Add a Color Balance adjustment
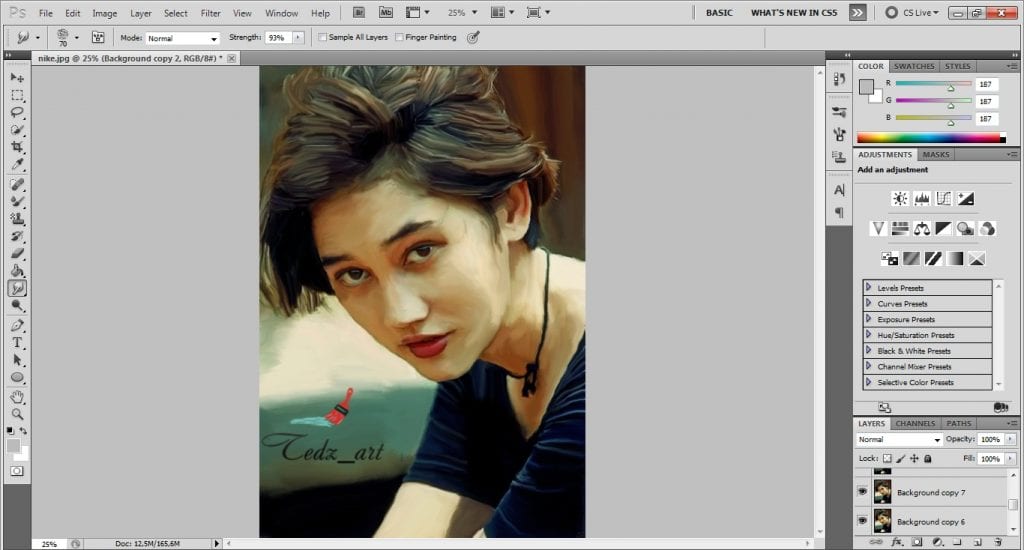 922,229
